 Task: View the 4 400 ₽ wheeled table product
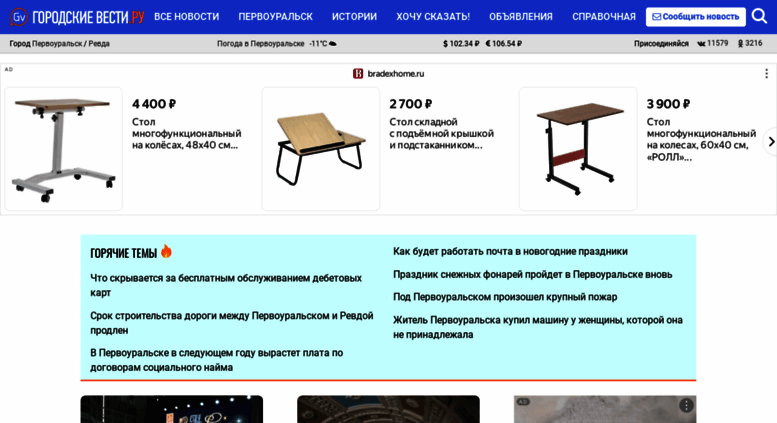[x=63, y=149]
